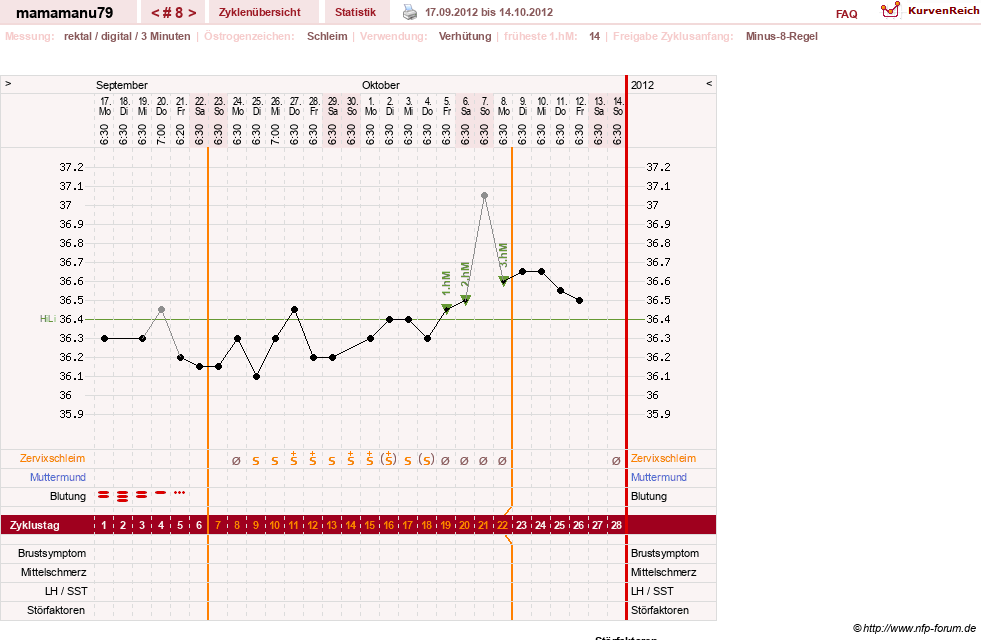981x640 pixels.
Task: Select cycle day 14 in Zyklustag row
Action: coord(351,525)
